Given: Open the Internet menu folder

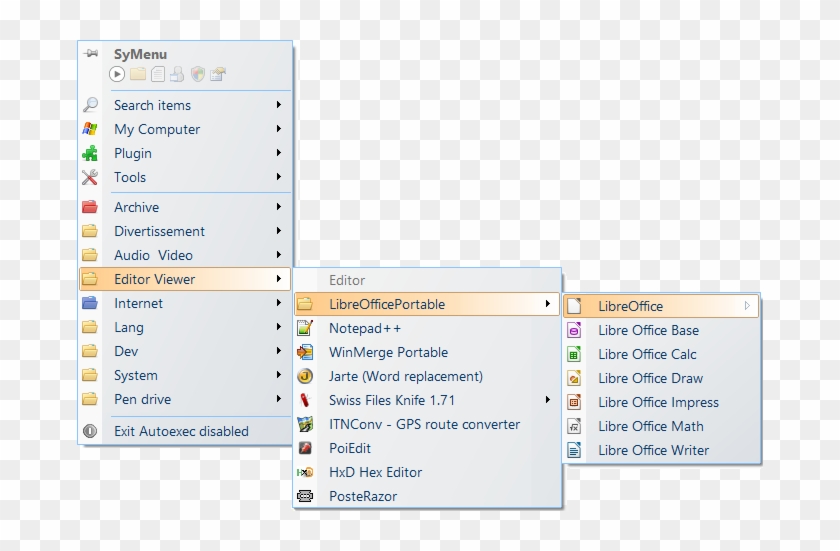Looking at the screenshot, I should (138, 303).
